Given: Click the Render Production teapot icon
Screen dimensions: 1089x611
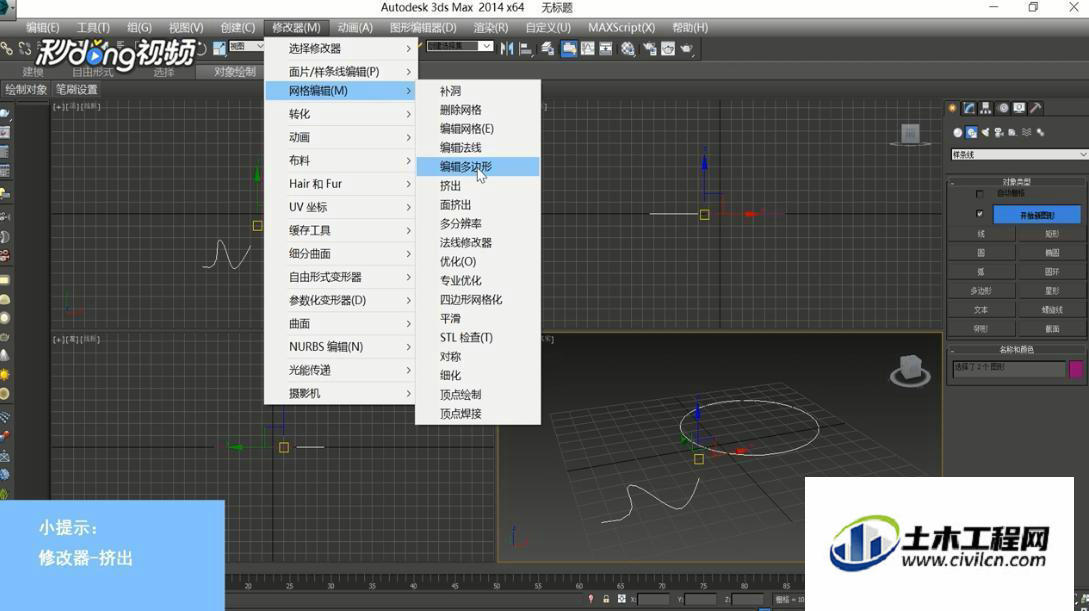Looking at the screenshot, I should pos(686,49).
